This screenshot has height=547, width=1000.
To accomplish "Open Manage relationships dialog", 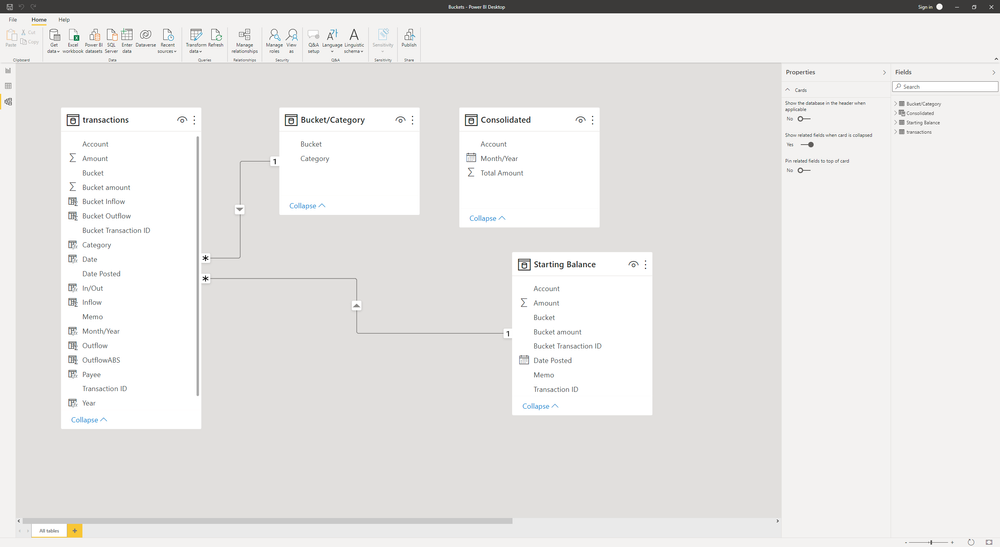I will (x=244, y=39).
